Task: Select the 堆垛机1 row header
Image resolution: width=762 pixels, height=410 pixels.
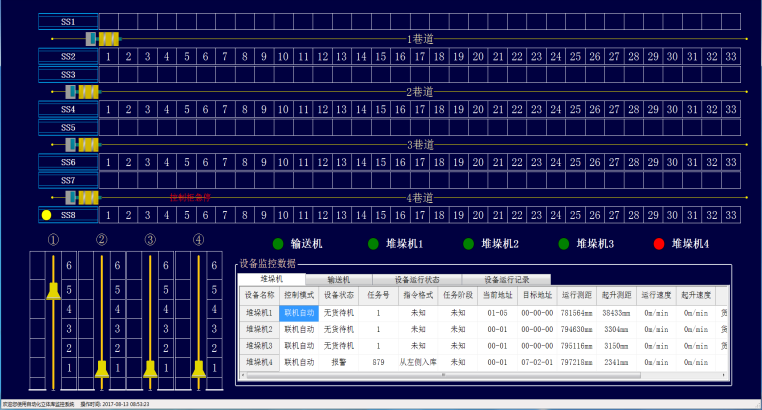Action: click(x=259, y=313)
